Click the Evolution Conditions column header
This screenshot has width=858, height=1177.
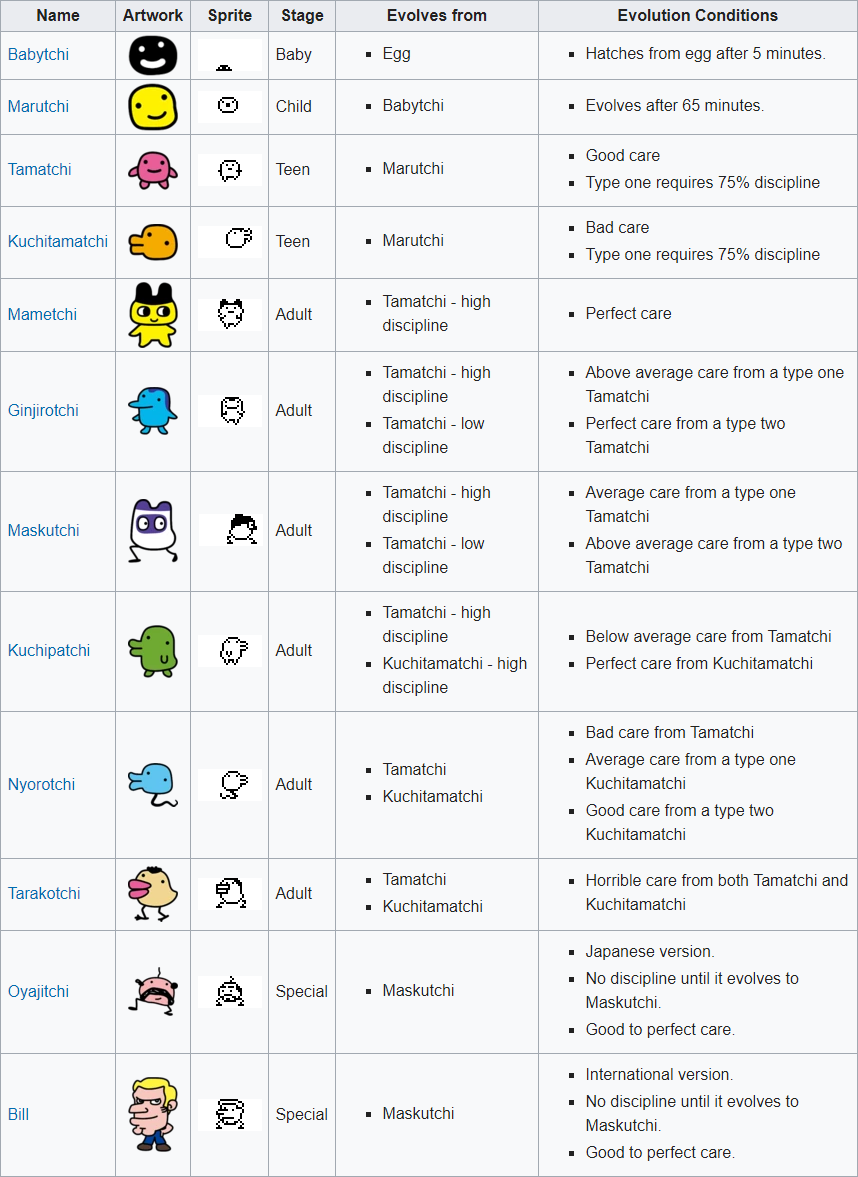tap(697, 15)
